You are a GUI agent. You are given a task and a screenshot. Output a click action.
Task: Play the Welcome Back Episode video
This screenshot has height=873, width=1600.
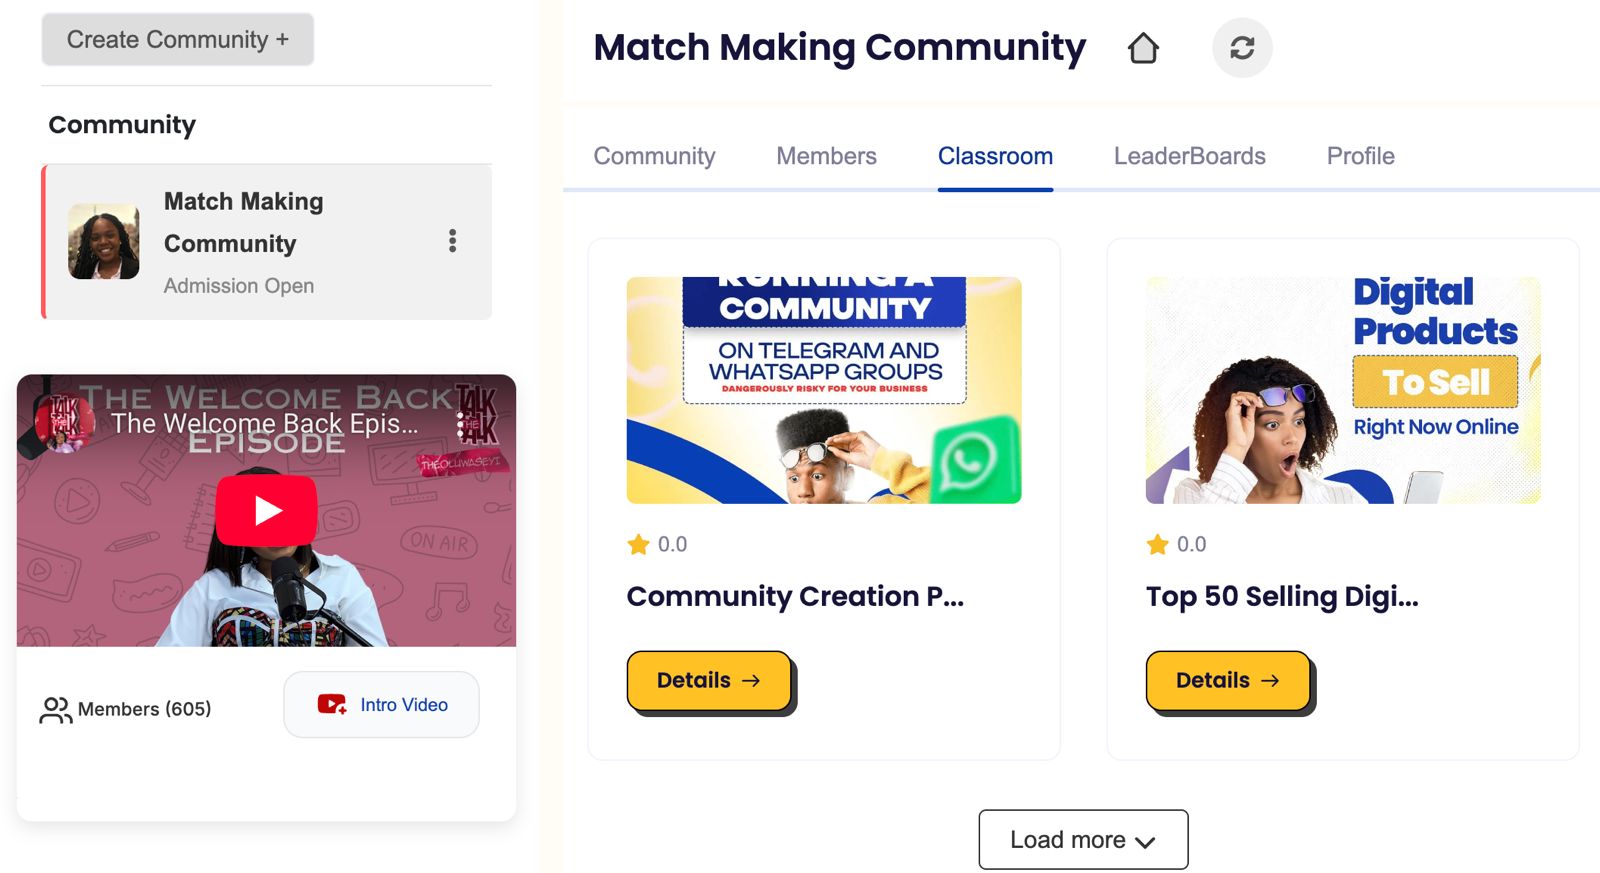pos(267,510)
